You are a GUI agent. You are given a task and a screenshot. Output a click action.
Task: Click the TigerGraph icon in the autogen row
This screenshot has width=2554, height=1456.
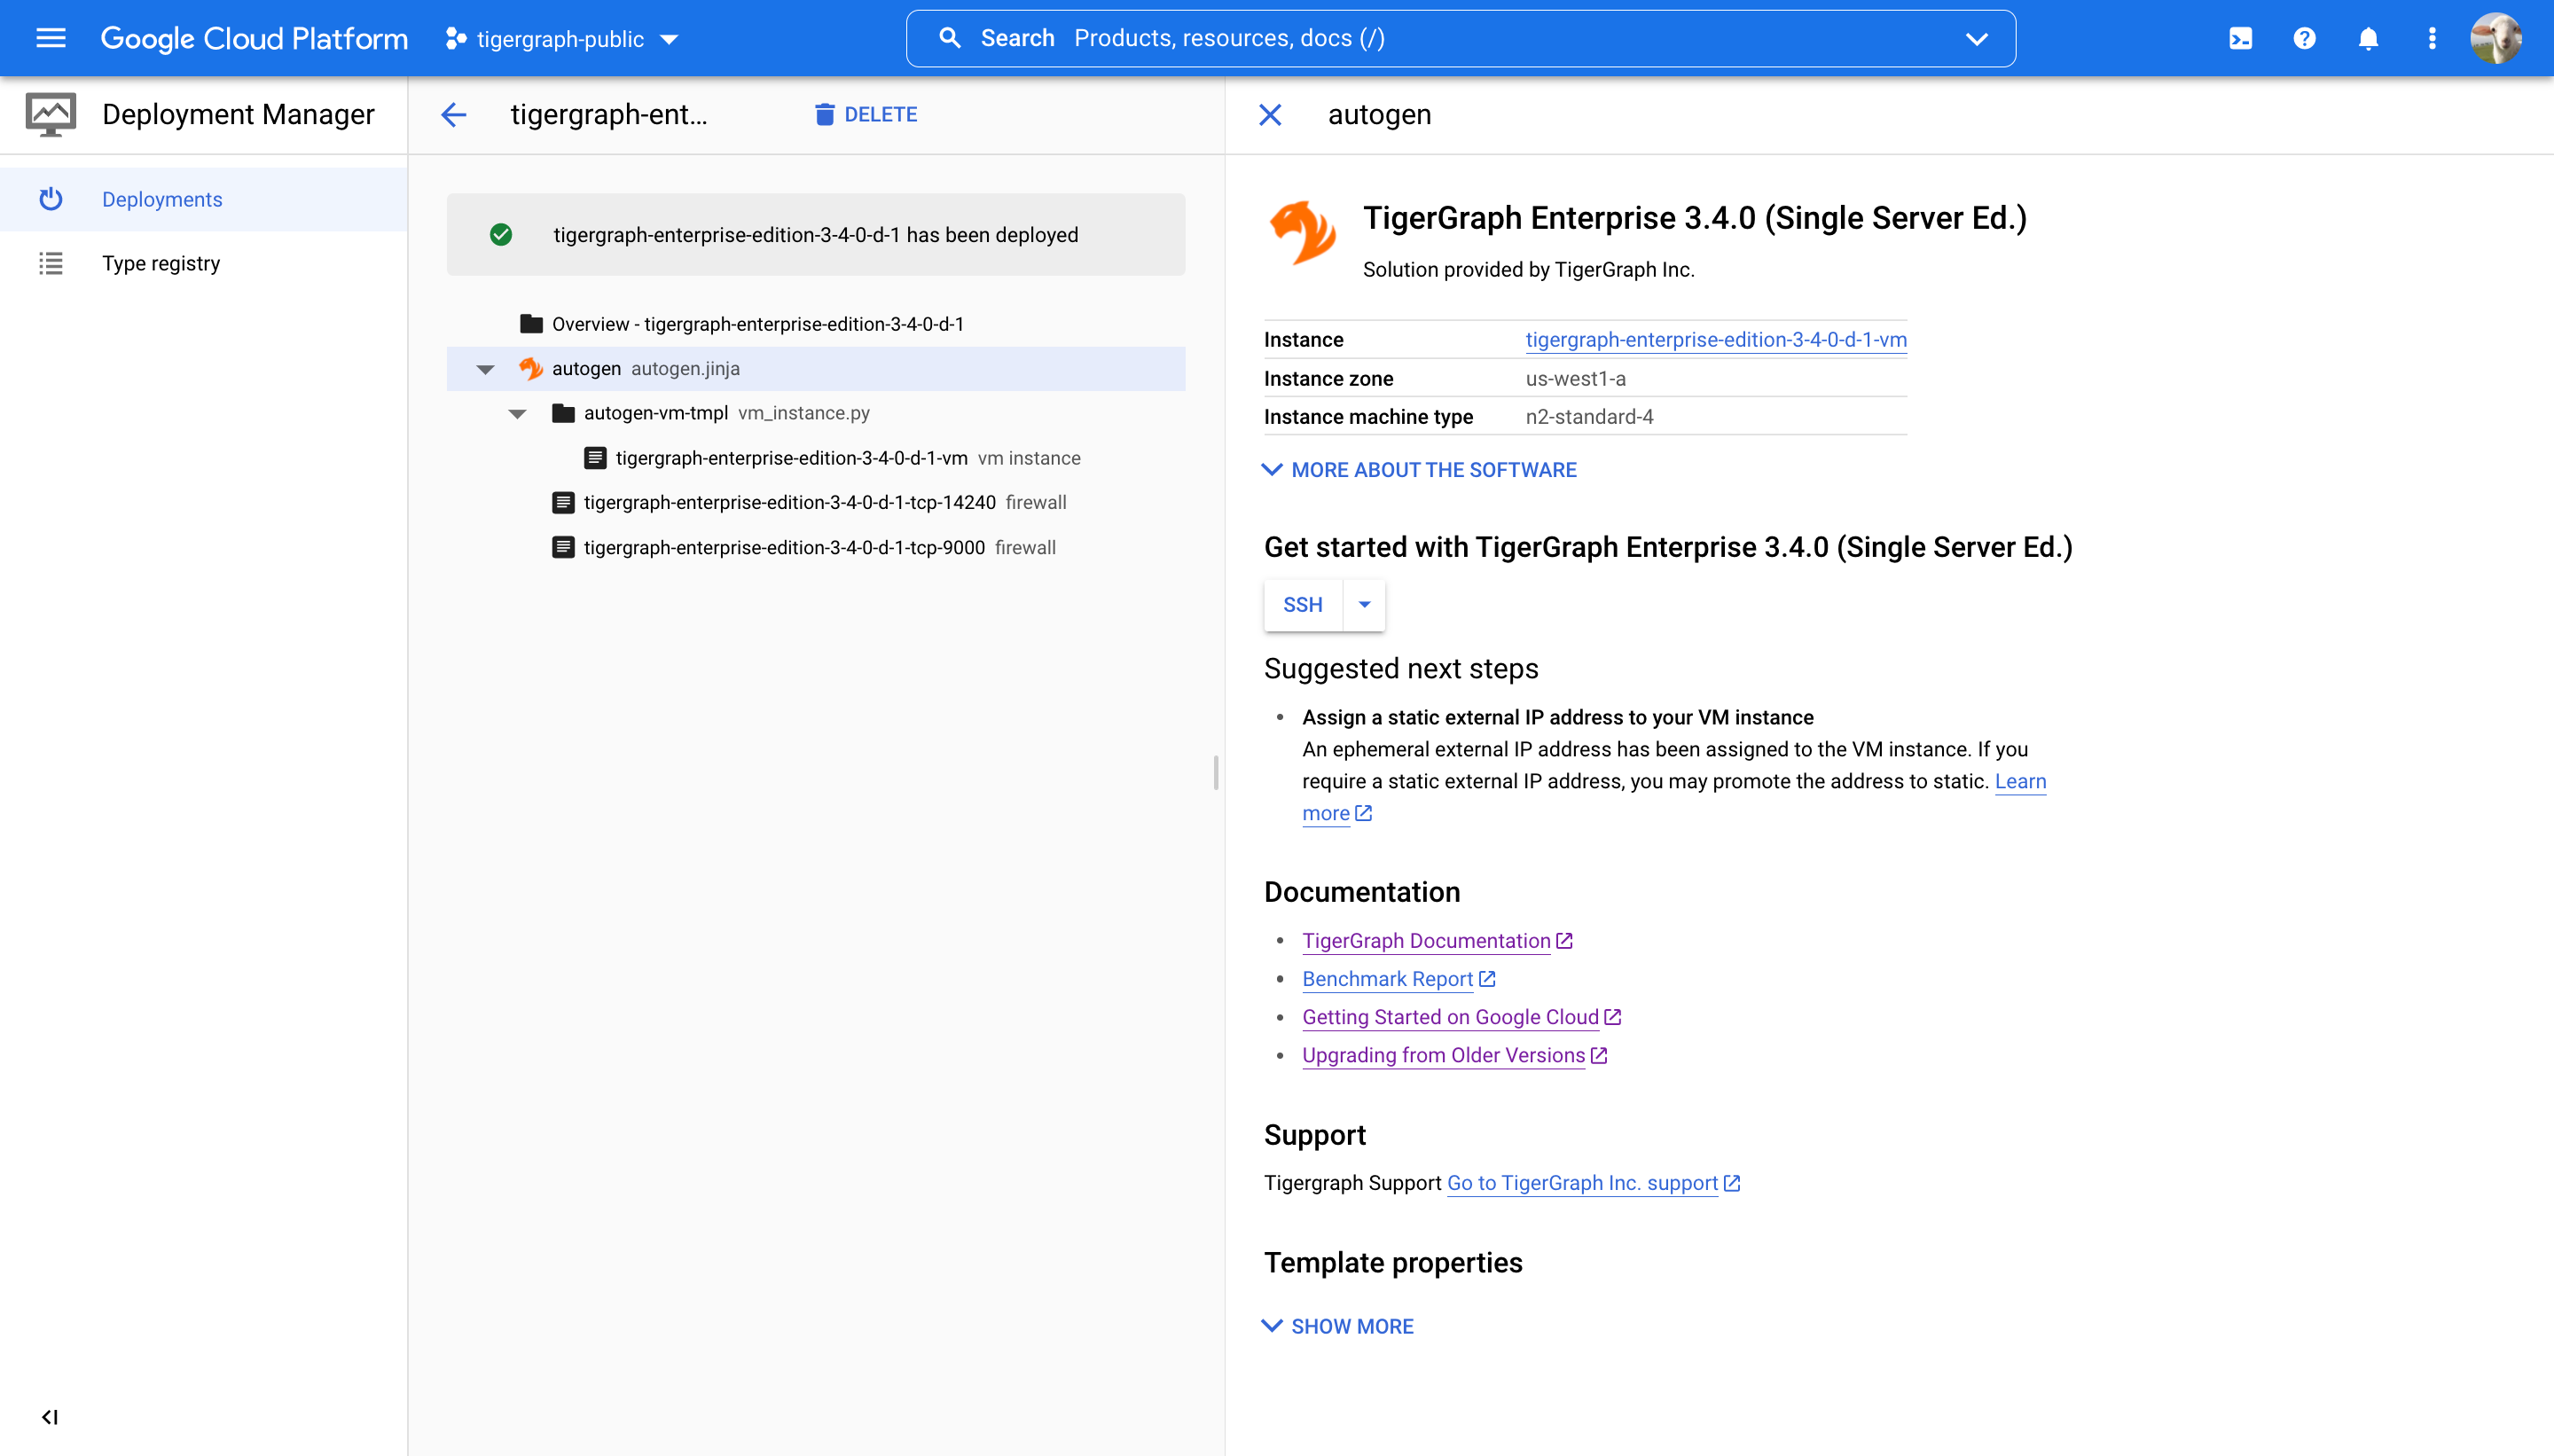[531, 368]
